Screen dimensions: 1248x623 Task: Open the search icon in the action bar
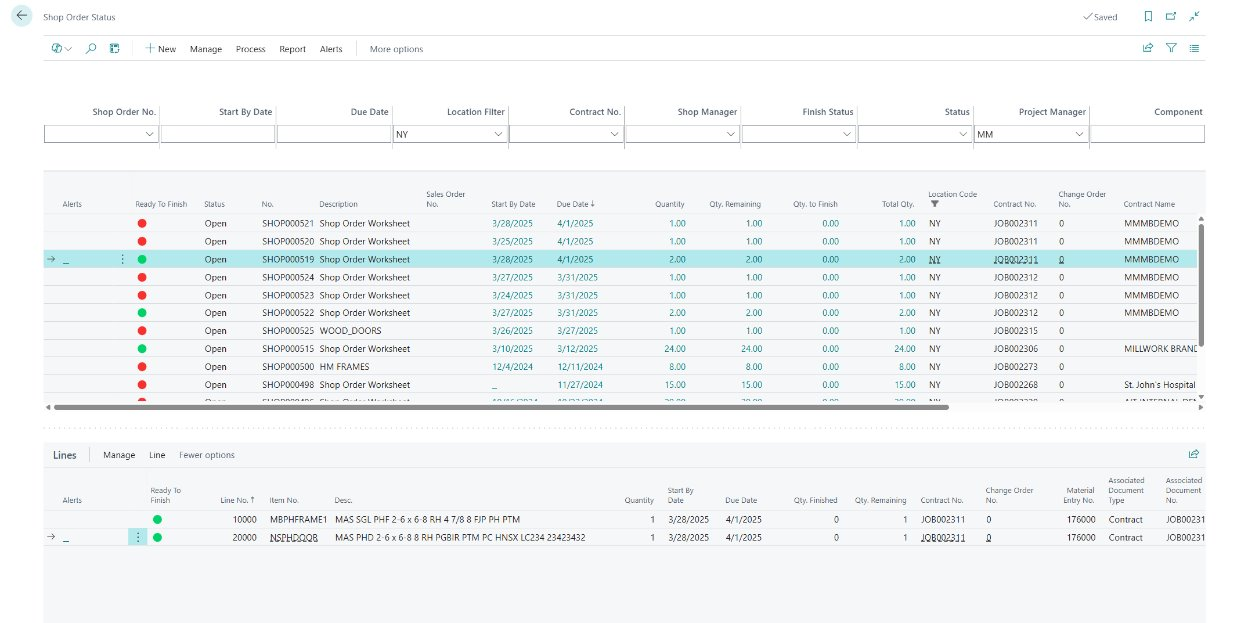(90, 48)
